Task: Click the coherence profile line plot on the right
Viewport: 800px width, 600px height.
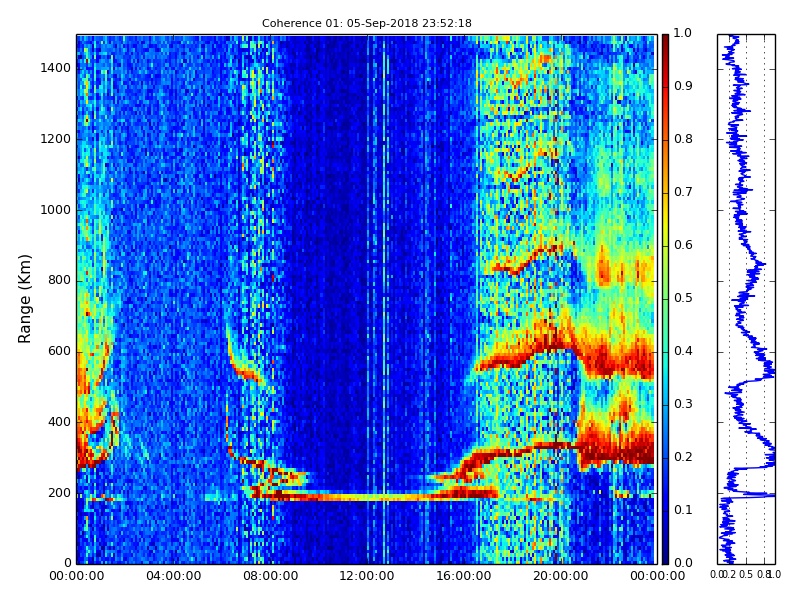Action: click(746, 299)
